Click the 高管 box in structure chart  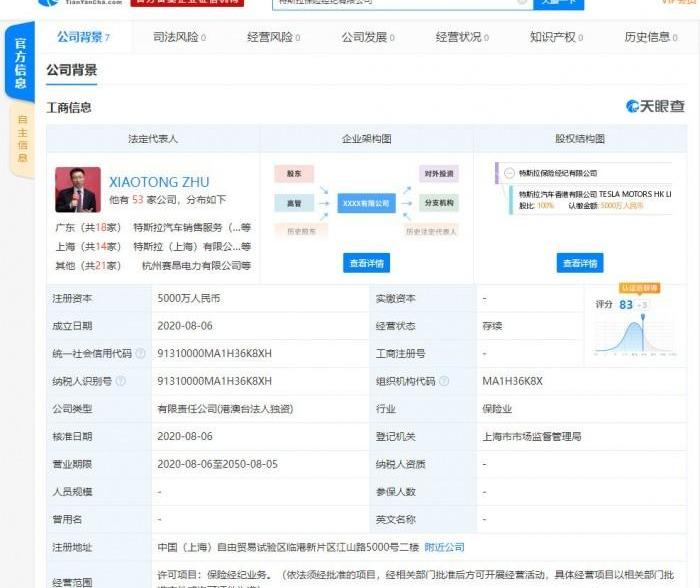click(x=294, y=203)
